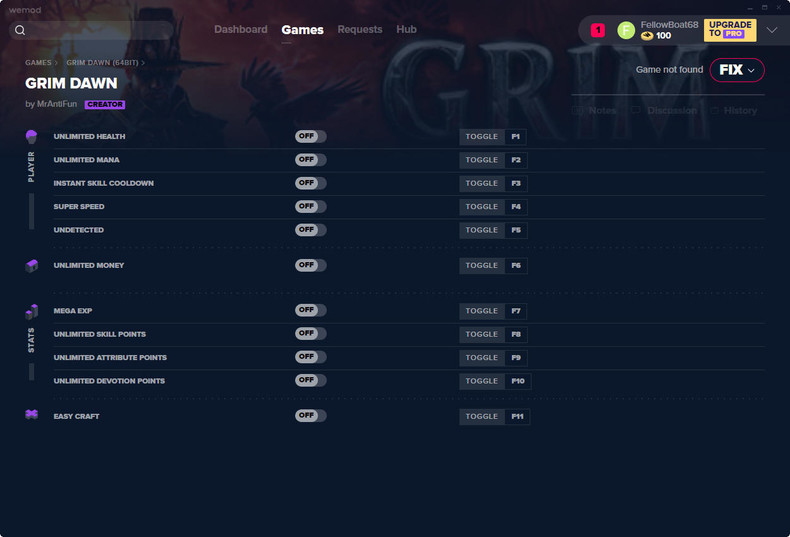The width and height of the screenshot is (790, 537).
Task: Click the Easy Craft category icon
Action: pos(31,414)
